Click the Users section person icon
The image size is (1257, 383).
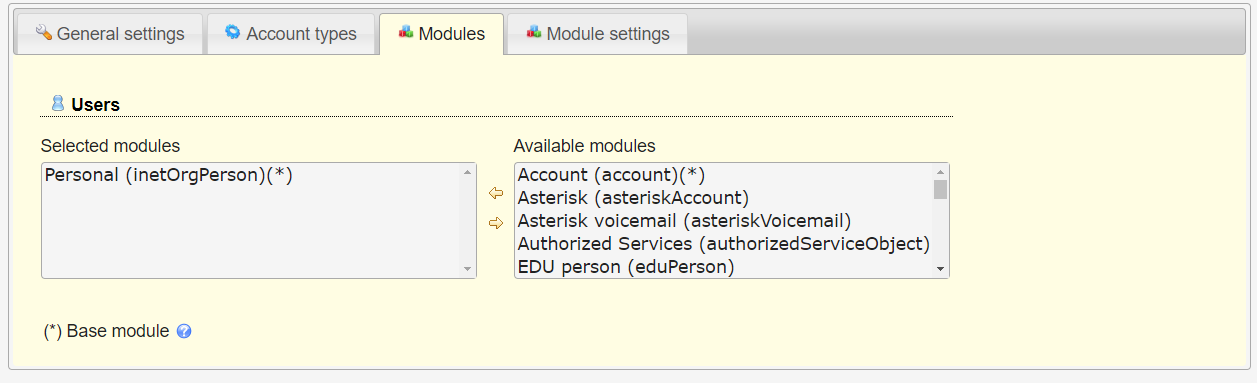[x=58, y=103]
